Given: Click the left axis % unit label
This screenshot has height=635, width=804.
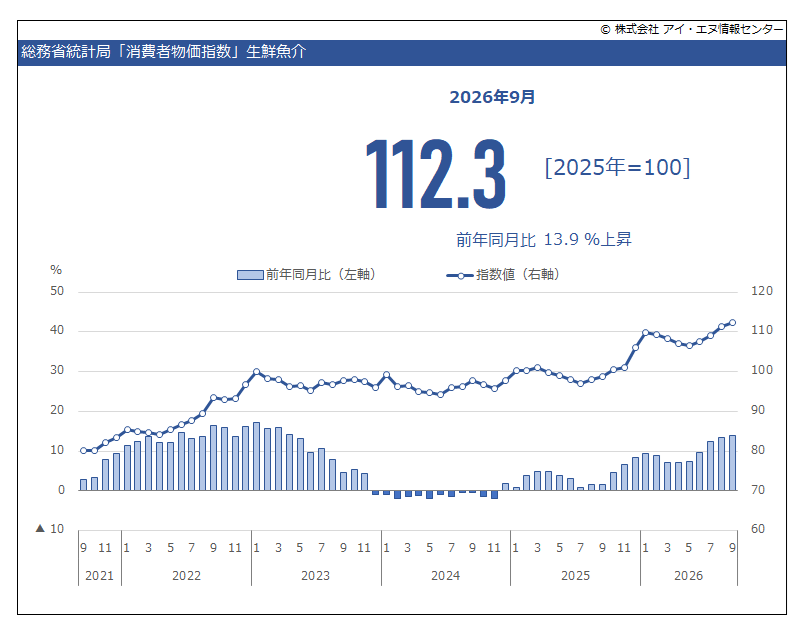Looking at the screenshot, I should coord(56,270).
